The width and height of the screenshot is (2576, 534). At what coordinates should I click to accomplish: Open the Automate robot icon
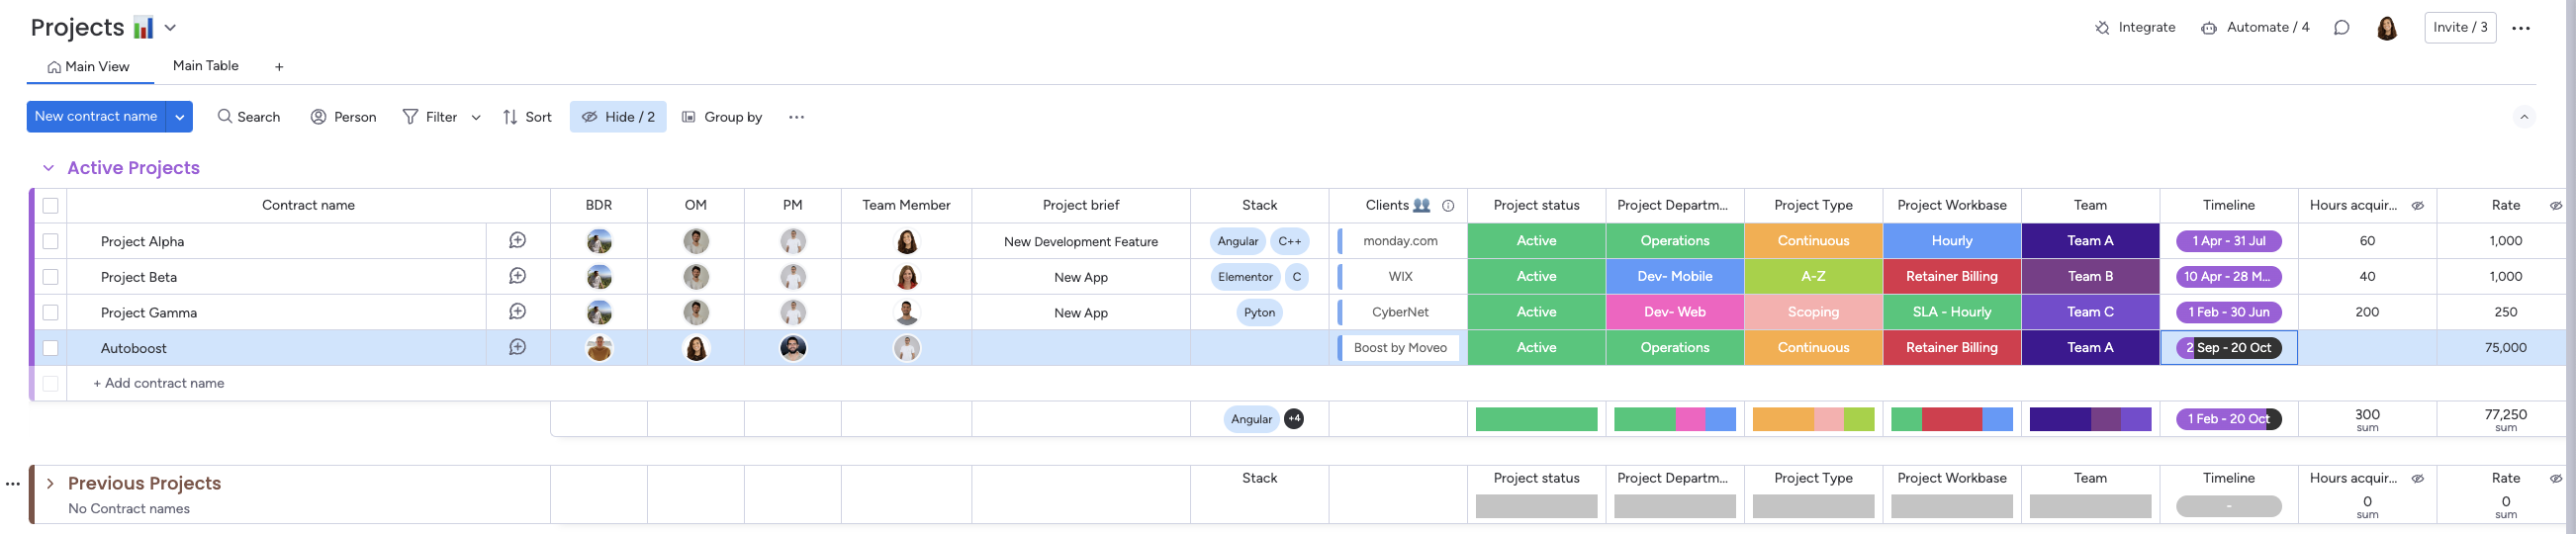point(2209,28)
